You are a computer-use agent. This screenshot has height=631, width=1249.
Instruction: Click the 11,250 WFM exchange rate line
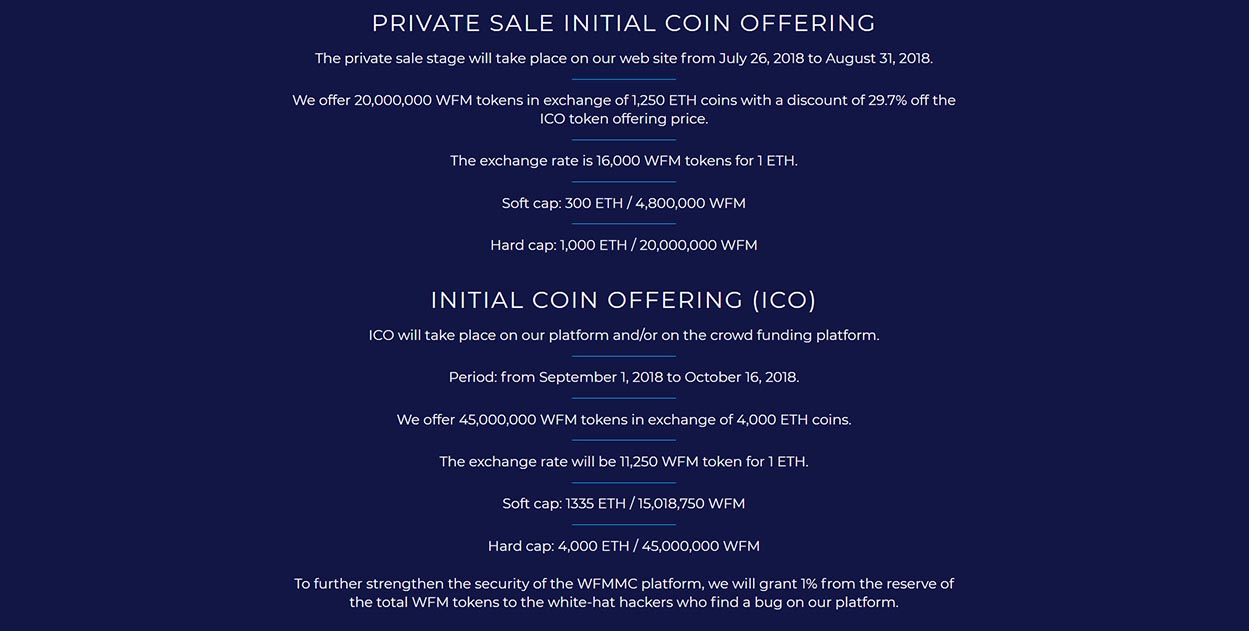click(x=624, y=461)
